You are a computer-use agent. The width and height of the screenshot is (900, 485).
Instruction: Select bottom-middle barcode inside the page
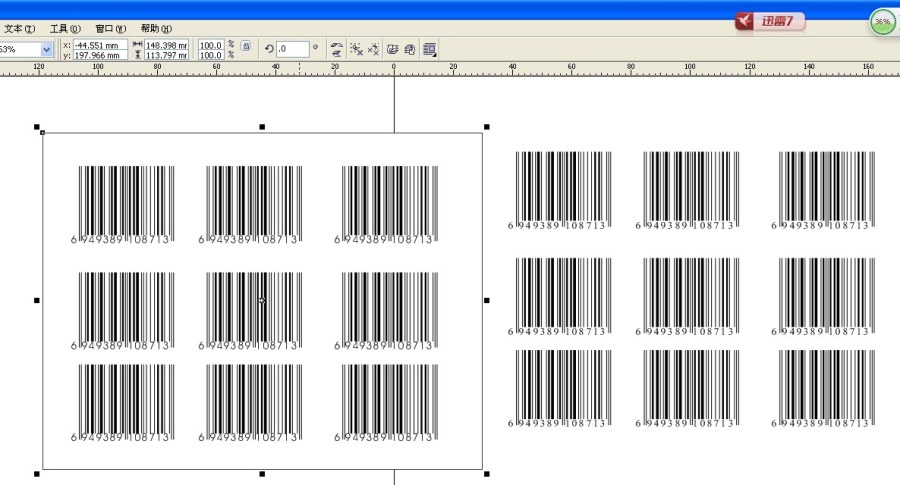point(250,403)
